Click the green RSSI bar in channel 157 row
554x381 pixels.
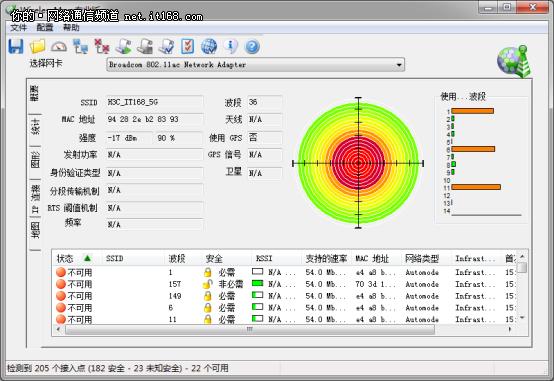coord(258,283)
